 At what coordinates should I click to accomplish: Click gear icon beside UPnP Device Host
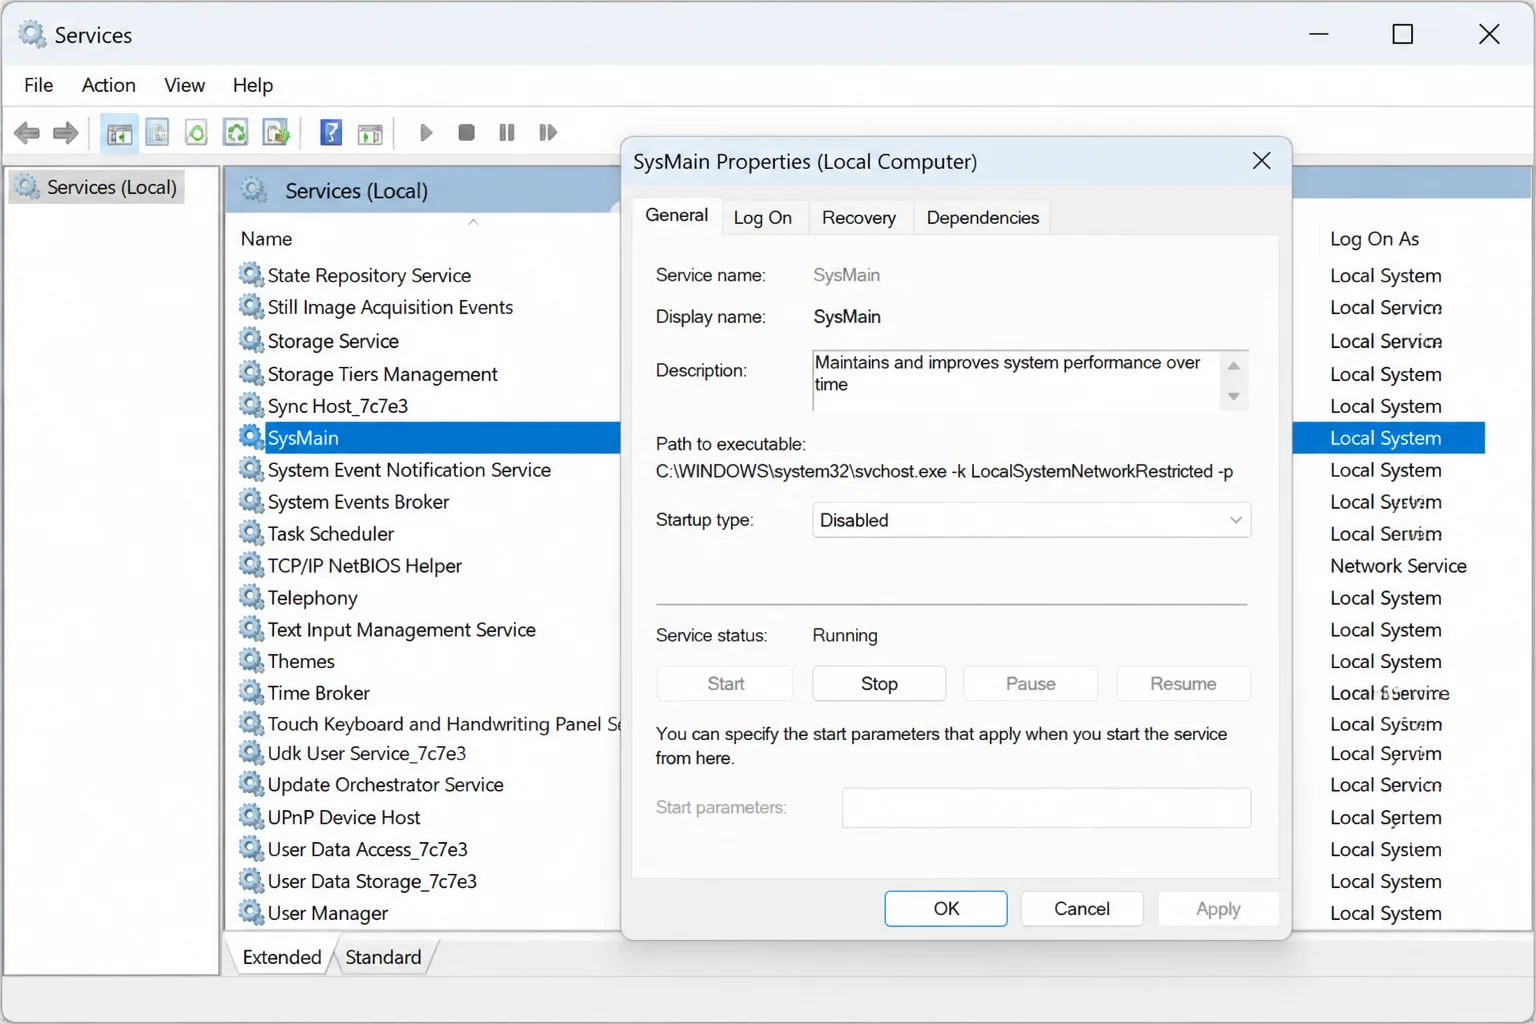tap(251, 816)
